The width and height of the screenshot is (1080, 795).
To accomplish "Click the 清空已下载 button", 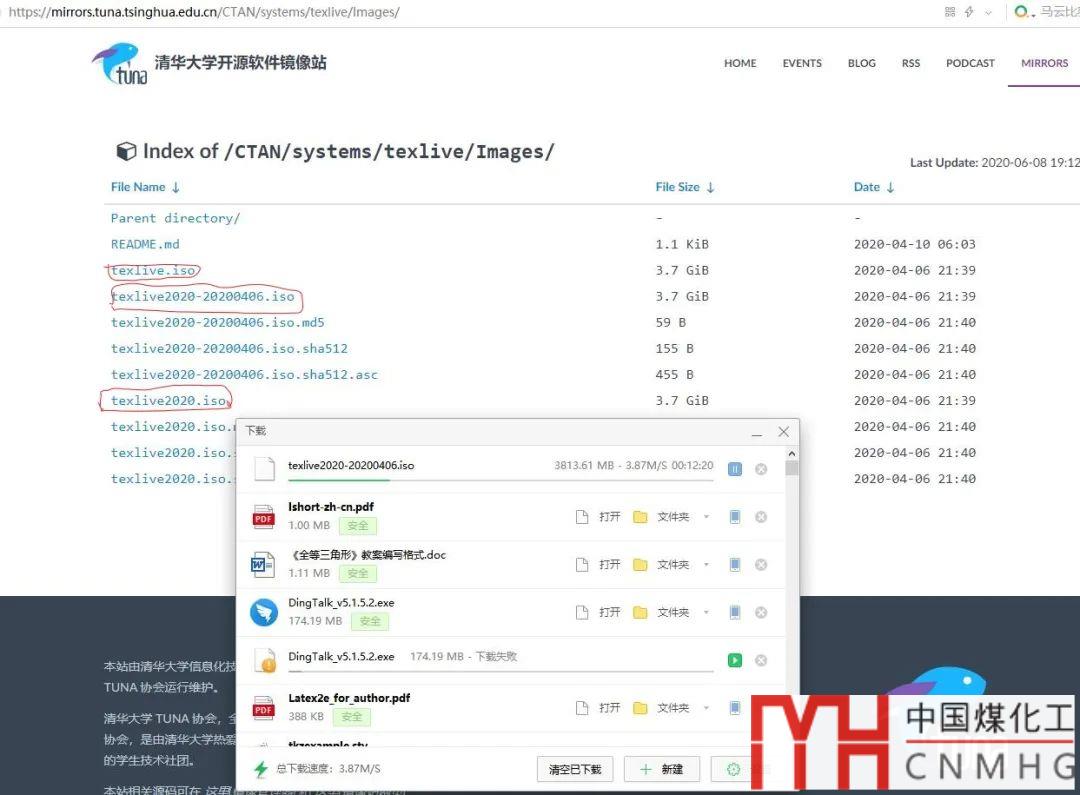I will coord(575,769).
